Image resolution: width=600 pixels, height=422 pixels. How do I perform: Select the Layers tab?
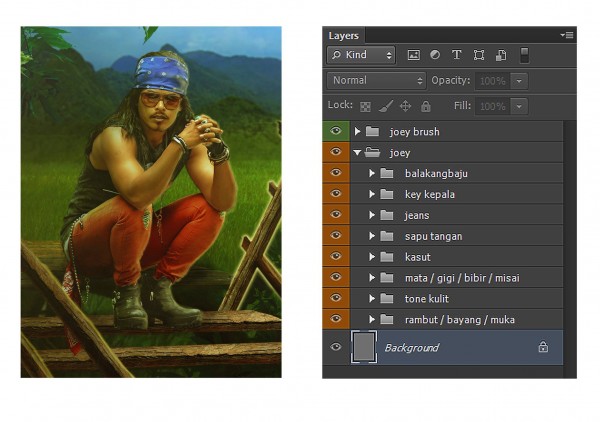click(x=344, y=35)
